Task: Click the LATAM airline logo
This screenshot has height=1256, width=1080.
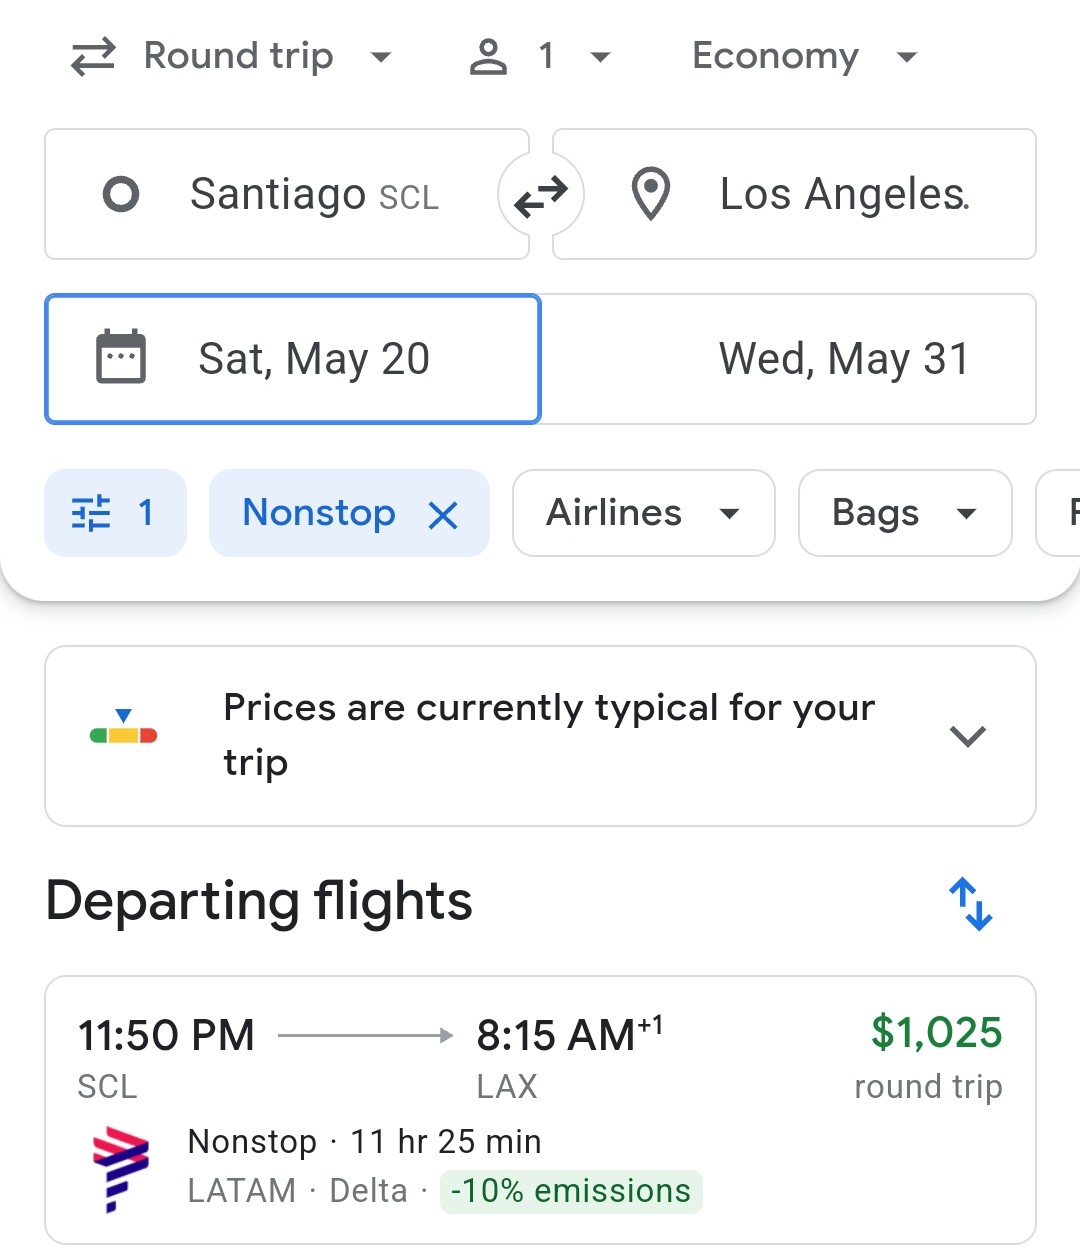Action: [x=120, y=1167]
